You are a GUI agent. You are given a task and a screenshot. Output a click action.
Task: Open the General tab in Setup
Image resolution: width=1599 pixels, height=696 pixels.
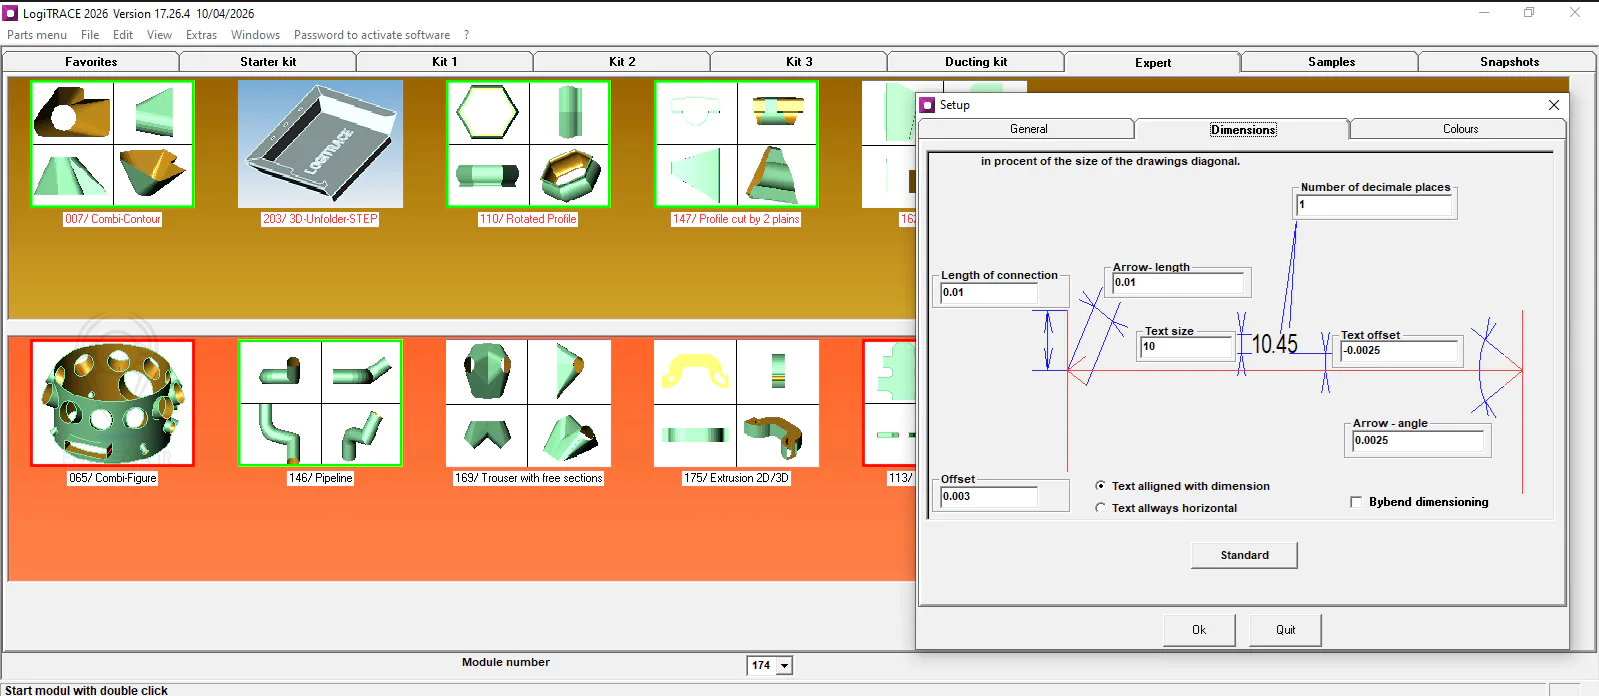(1028, 129)
